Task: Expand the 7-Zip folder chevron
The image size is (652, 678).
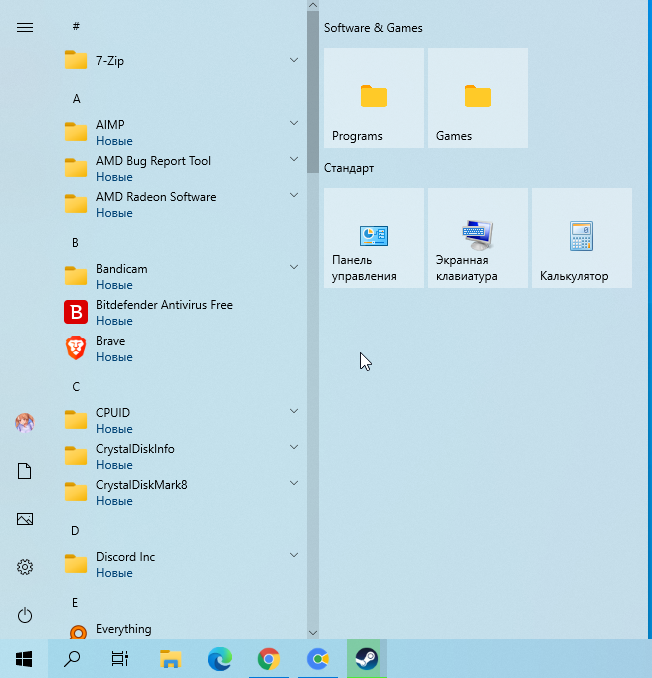Action: (x=294, y=60)
